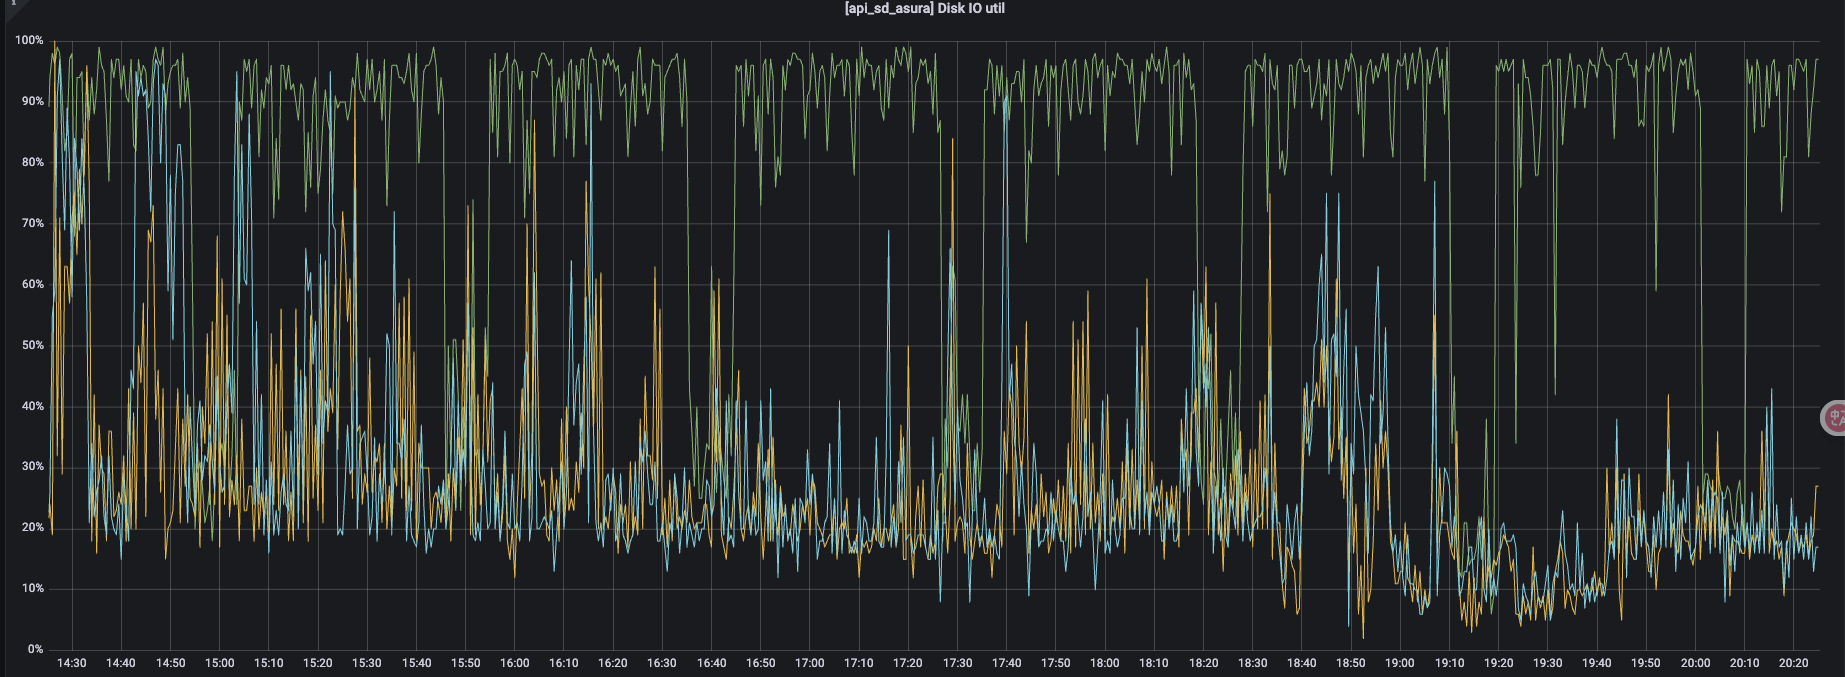
Task: Click the 15:20 time axis label
Action: pos(318,664)
